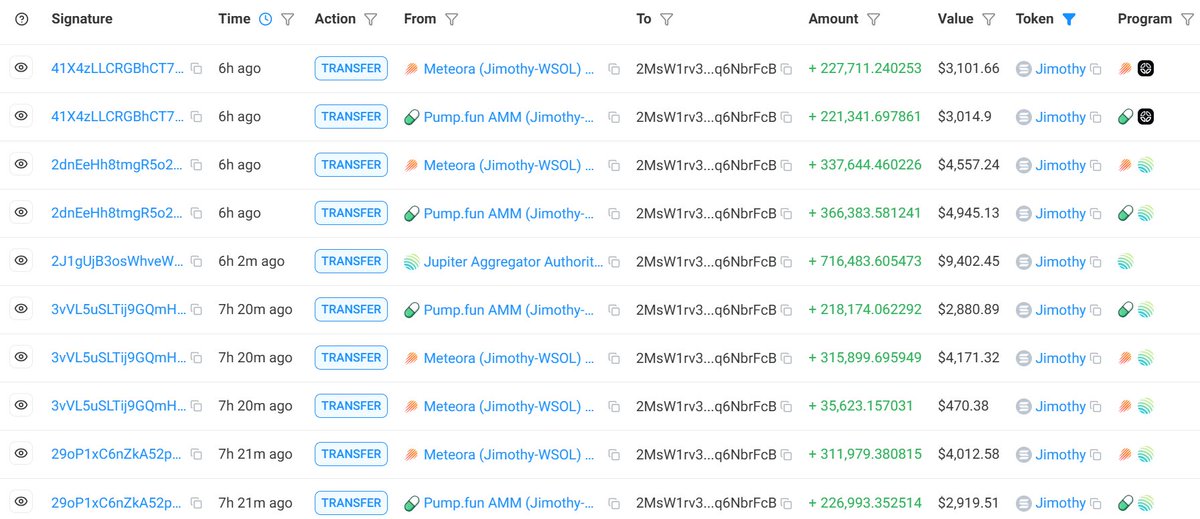
Task: Open the Value column filter
Action: click(x=989, y=19)
